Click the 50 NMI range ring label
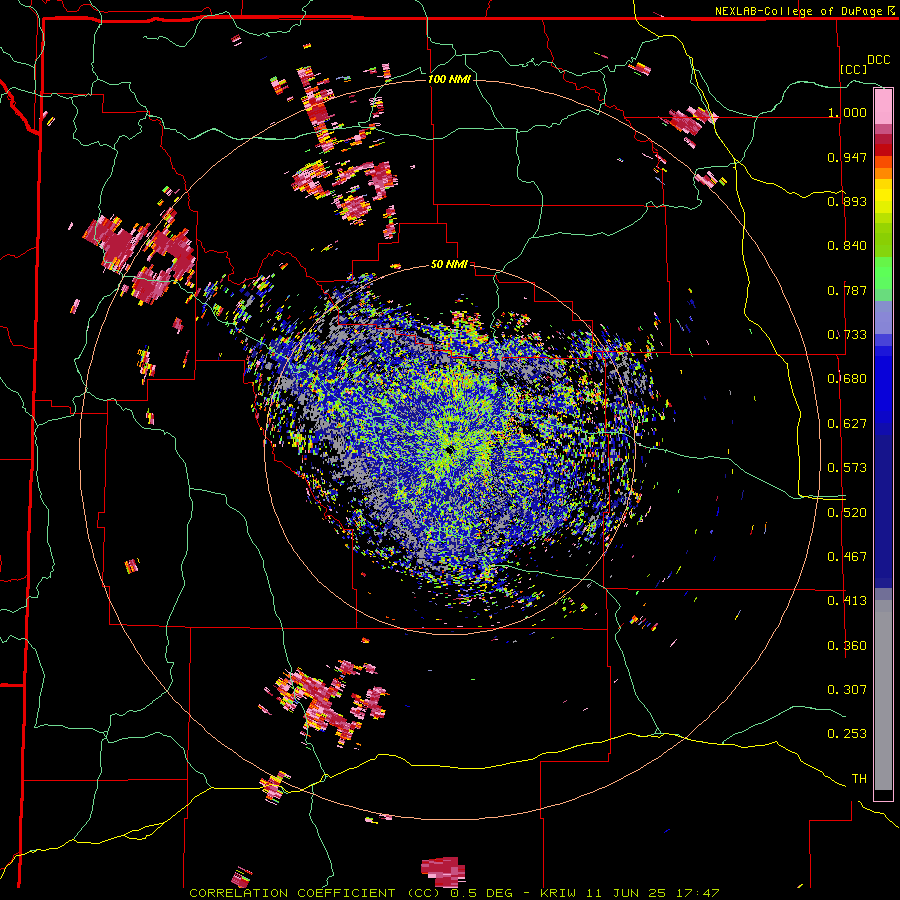This screenshot has height=900, width=900. [x=449, y=265]
